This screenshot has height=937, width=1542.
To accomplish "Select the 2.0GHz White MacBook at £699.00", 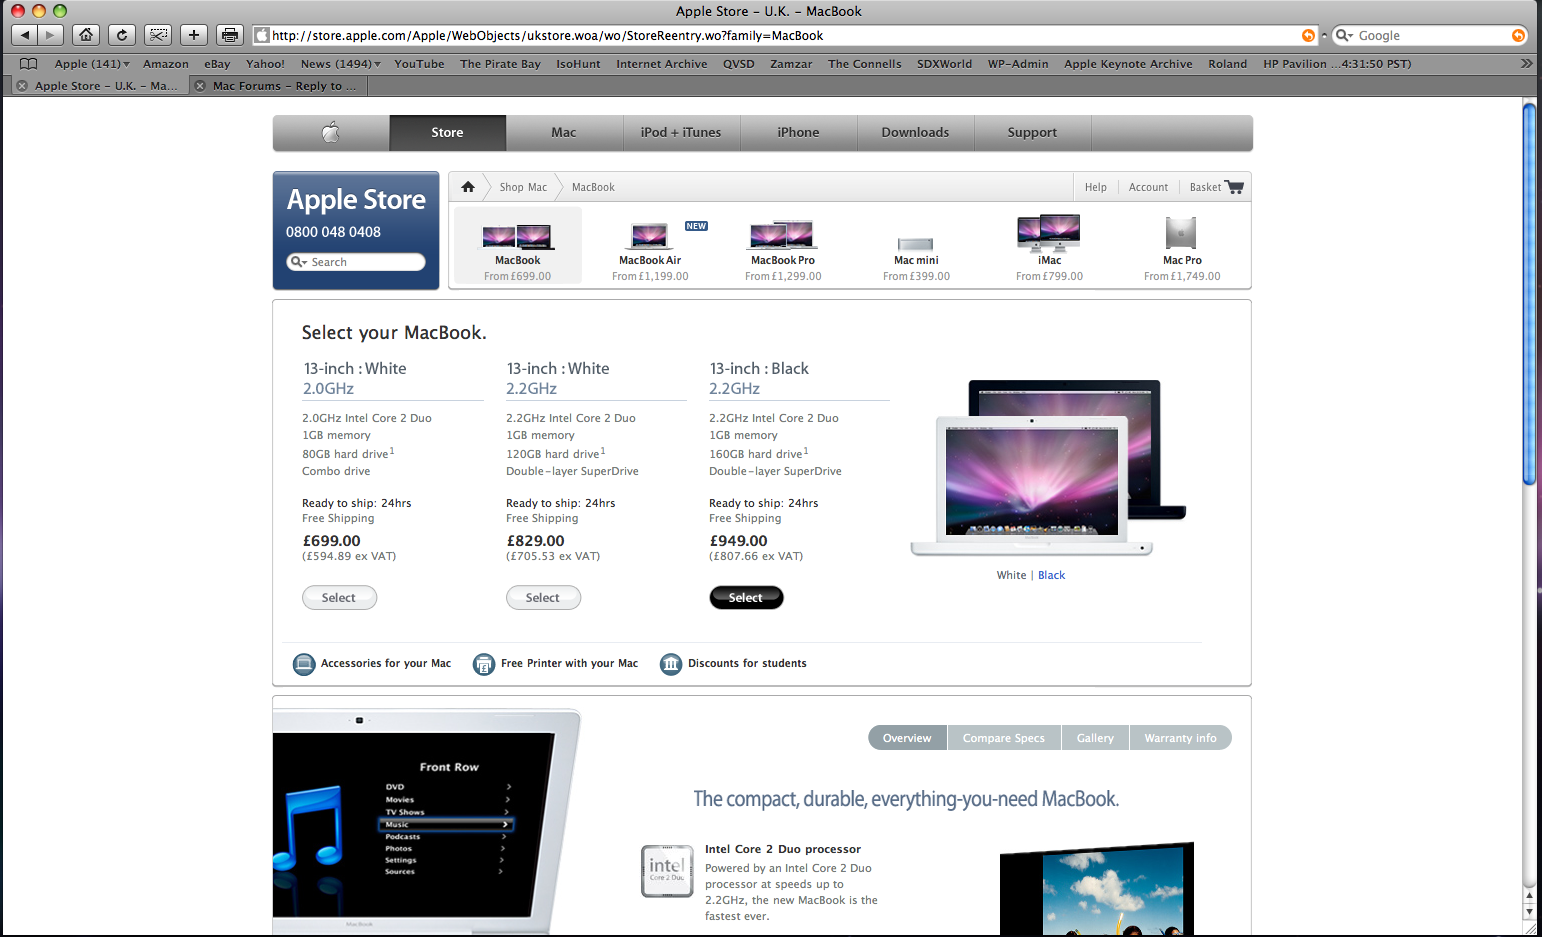I will pyautogui.click(x=339, y=598).
